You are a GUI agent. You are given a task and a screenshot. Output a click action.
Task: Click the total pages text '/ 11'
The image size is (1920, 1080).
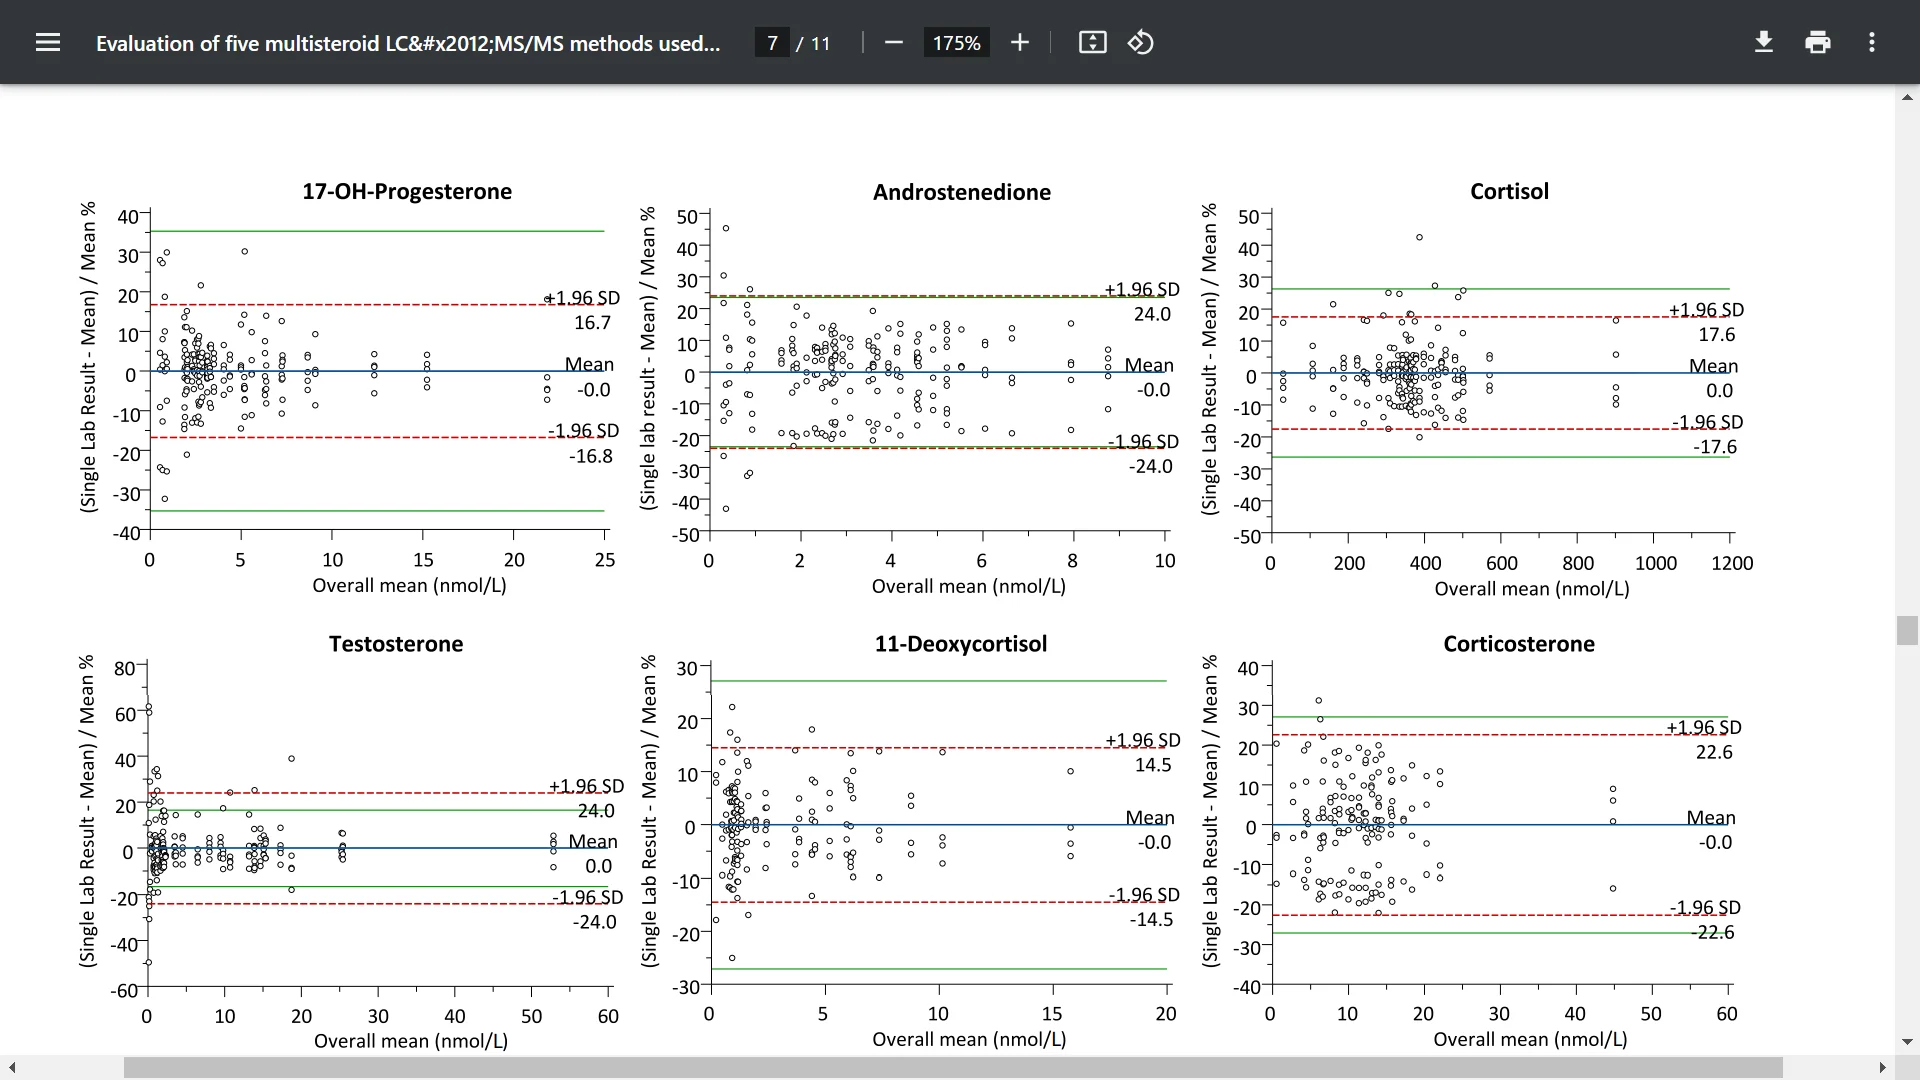[x=813, y=43]
